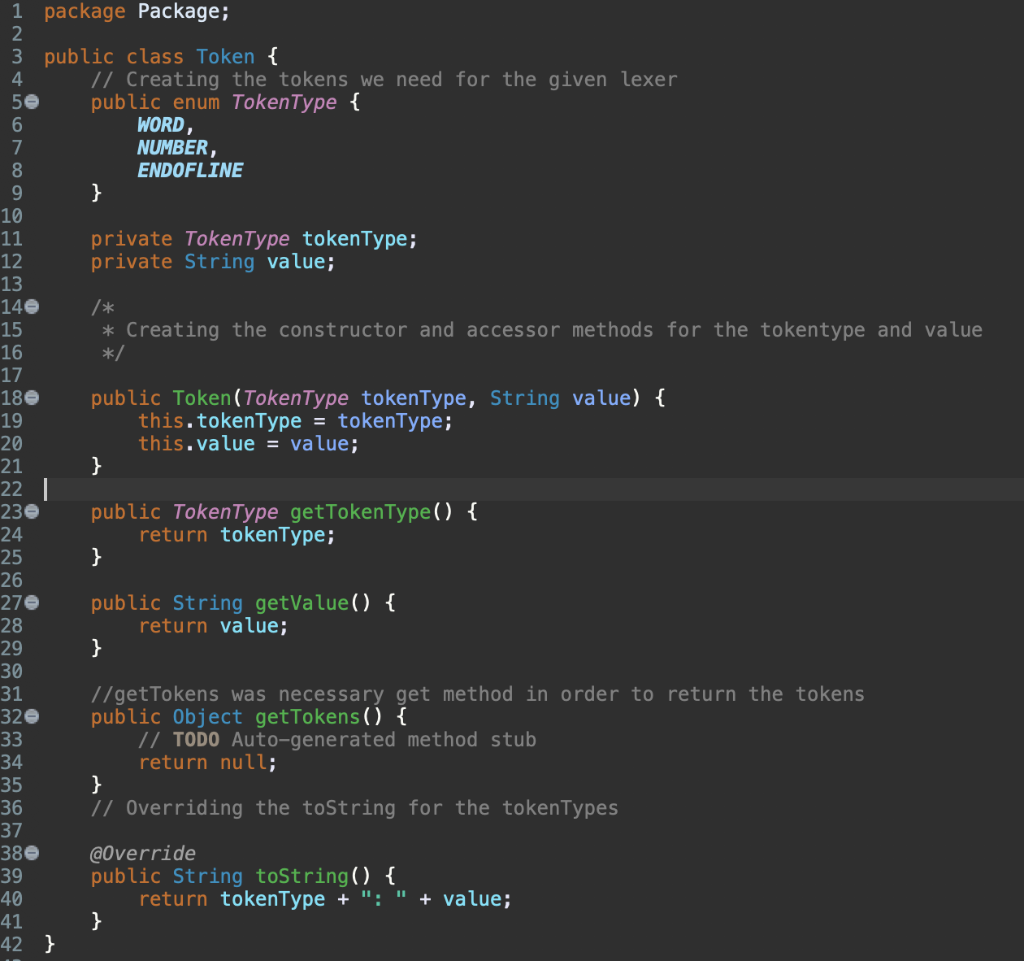
Task: Click the getValue method name
Action: click(x=302, y=603)
